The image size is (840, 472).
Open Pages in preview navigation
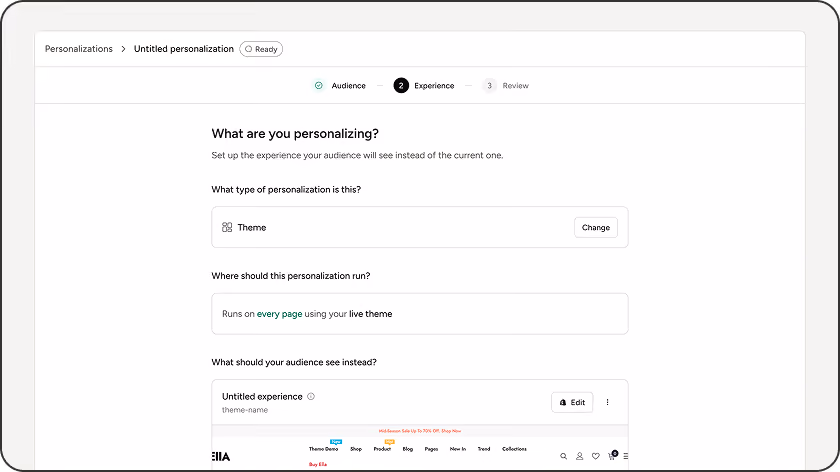tap(431, 449)
